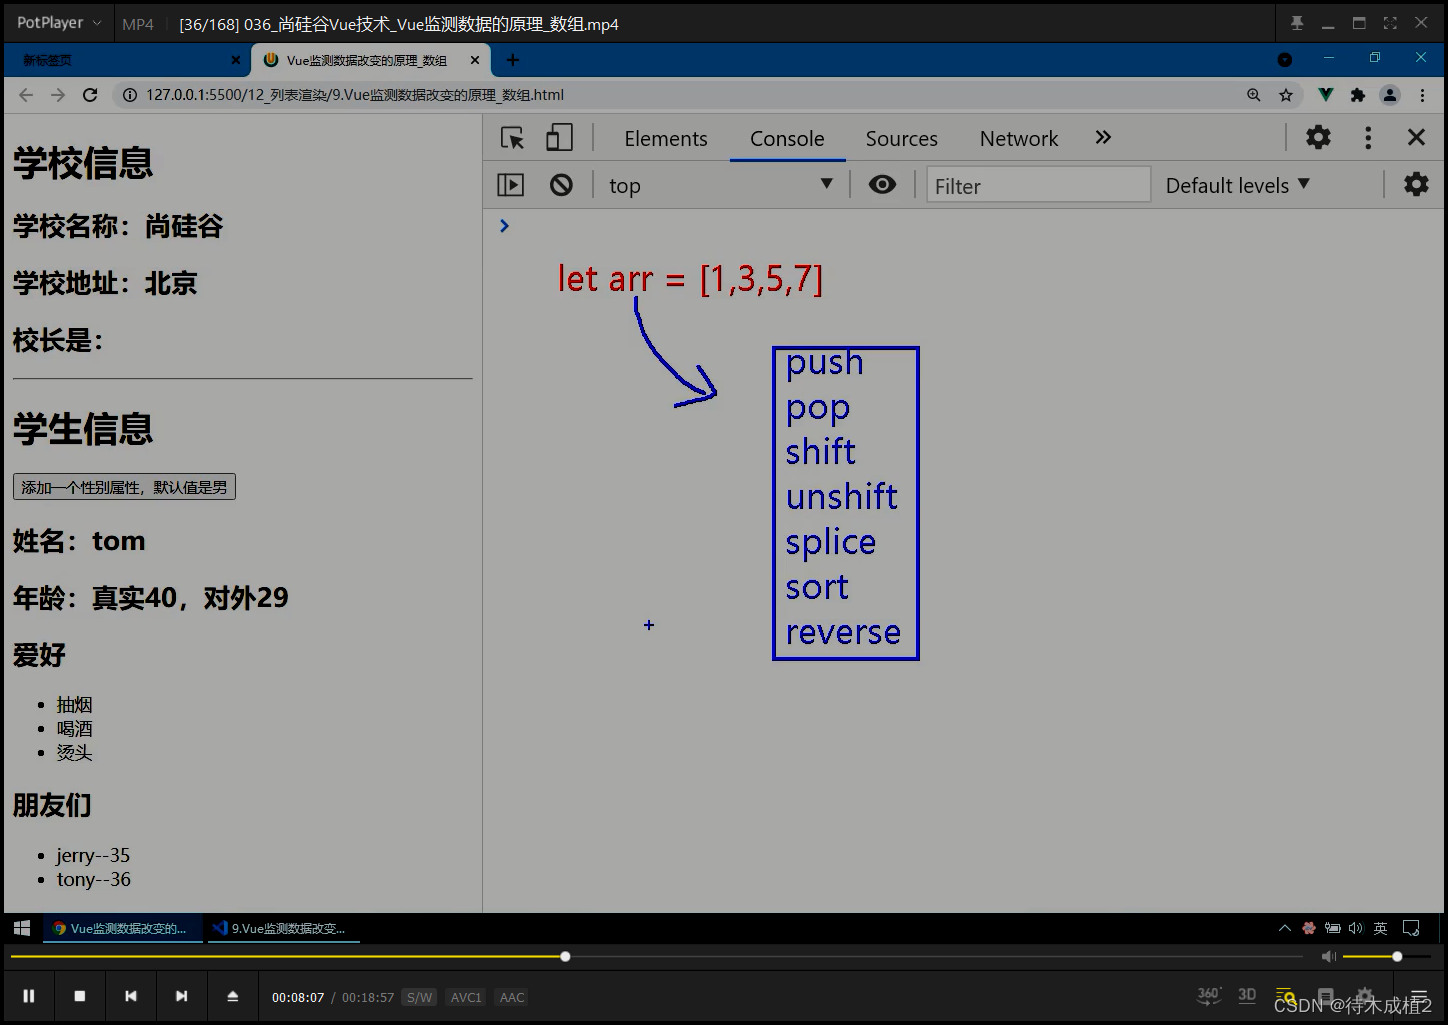Click the AAC audio codec label
The image size is (1448, 1025).
click(512, 997)
